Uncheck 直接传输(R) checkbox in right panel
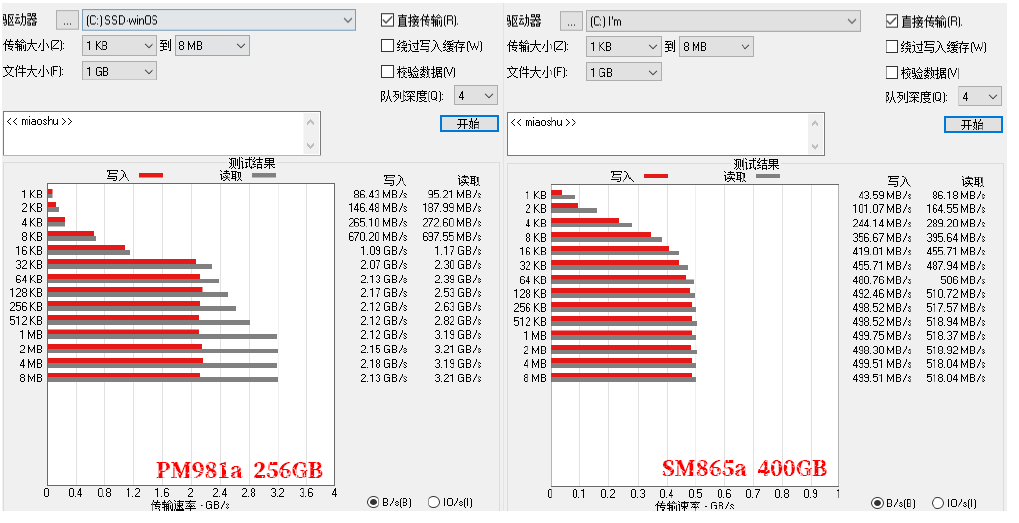Image resolution: width=1019 pixels, height=523 pixels. coord(892,21)
